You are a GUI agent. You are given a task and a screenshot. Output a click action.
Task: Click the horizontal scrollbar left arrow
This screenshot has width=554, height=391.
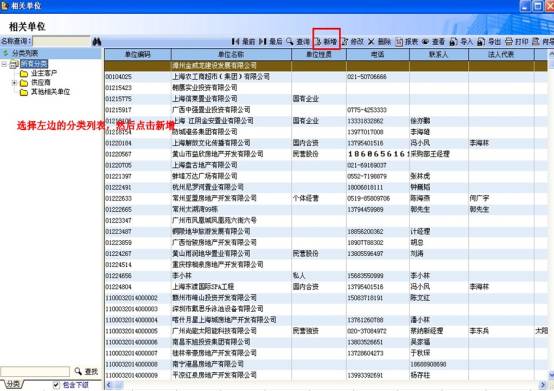pyautogui.click(x=109, y=385)
